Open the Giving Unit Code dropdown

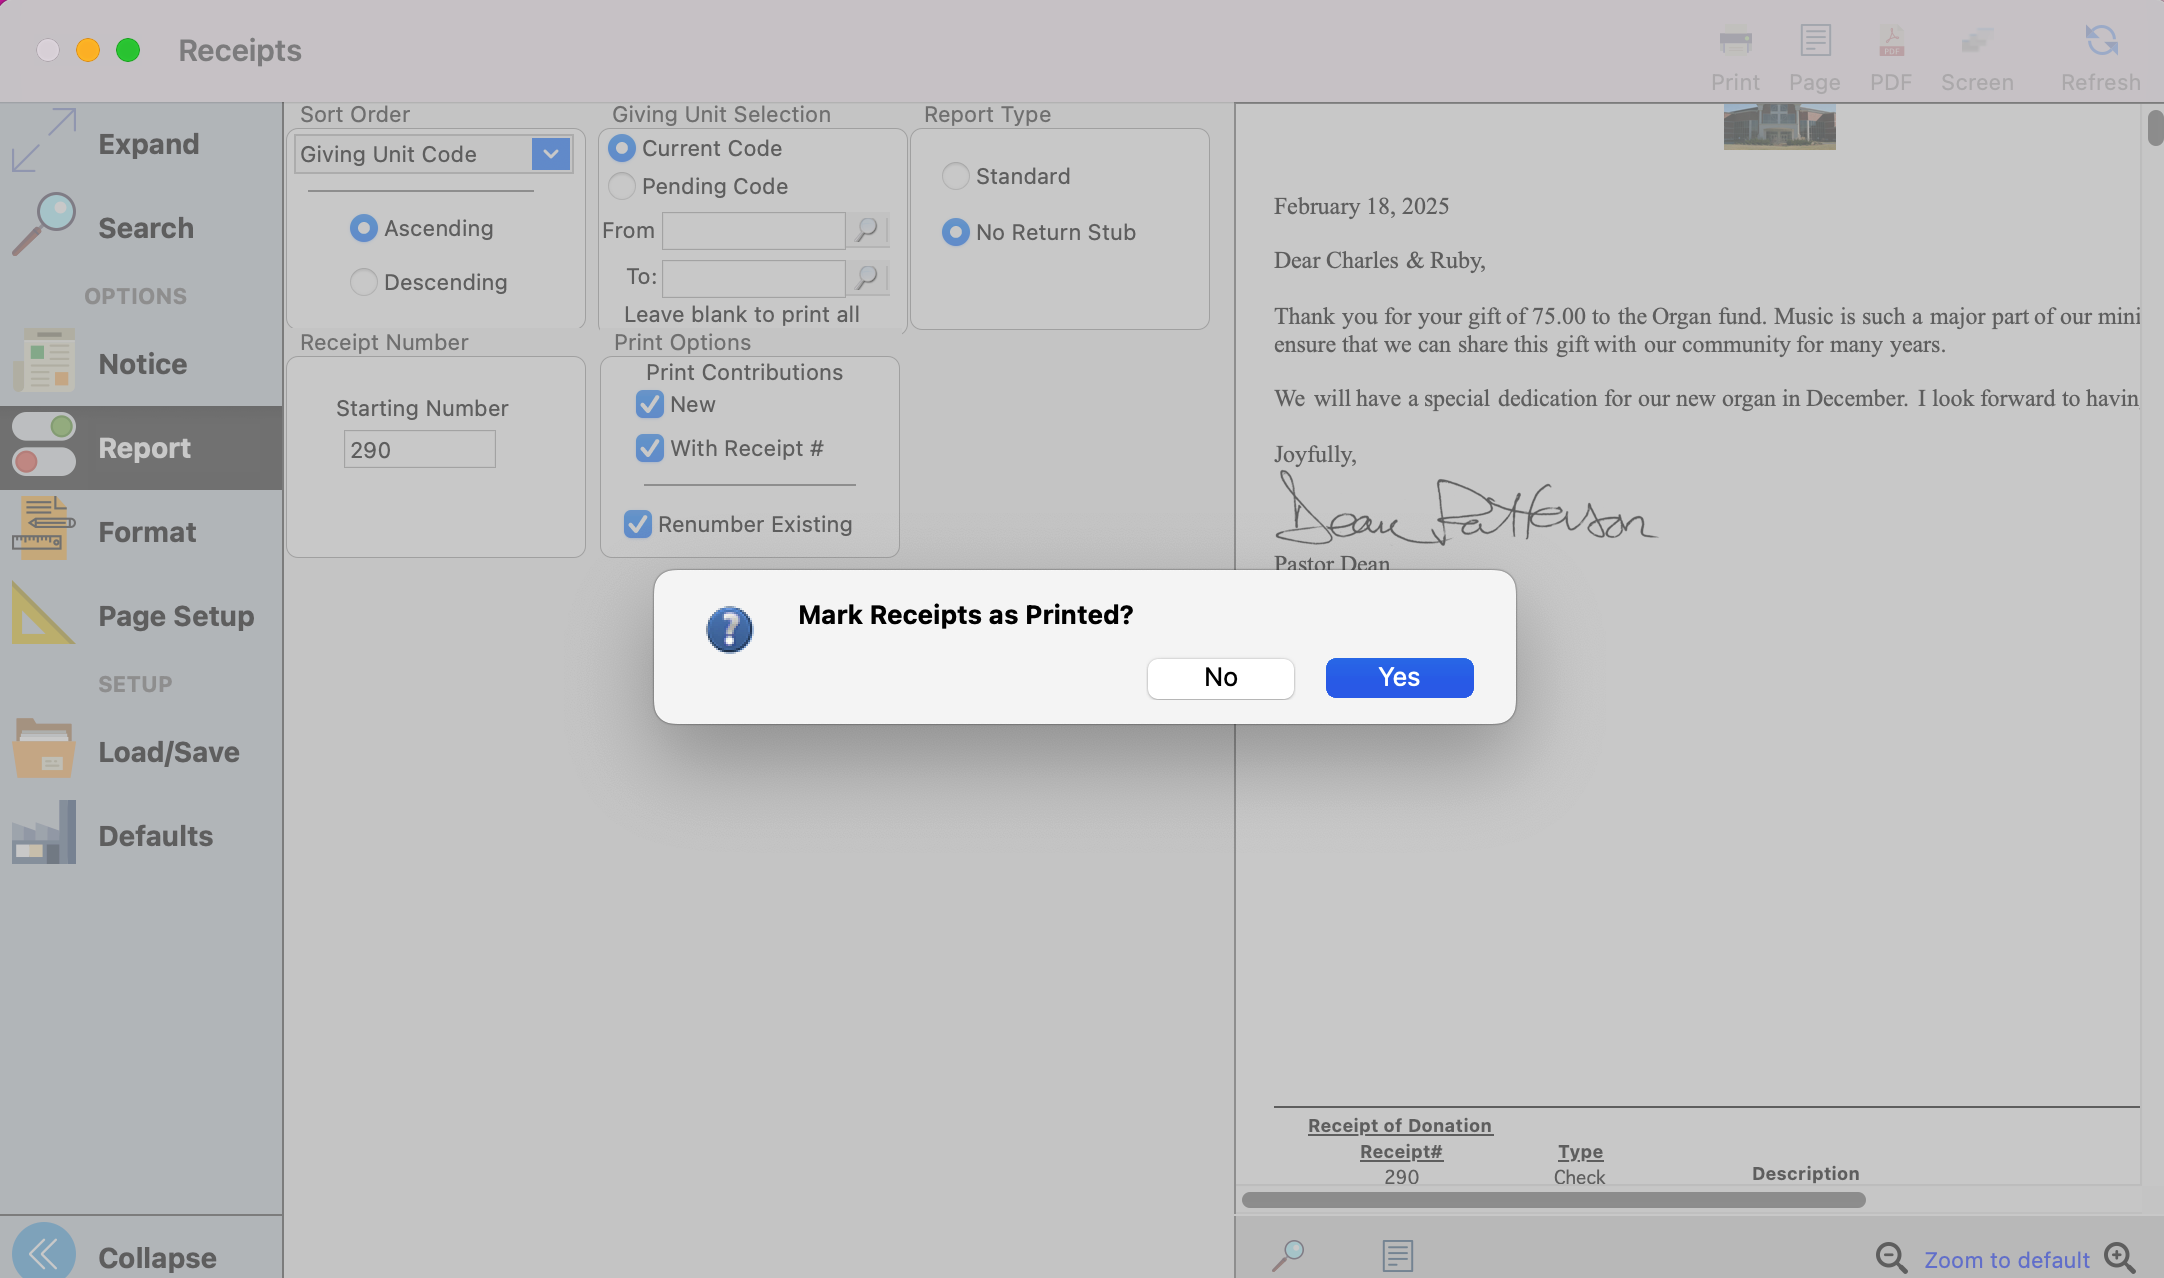click(551, 154)
